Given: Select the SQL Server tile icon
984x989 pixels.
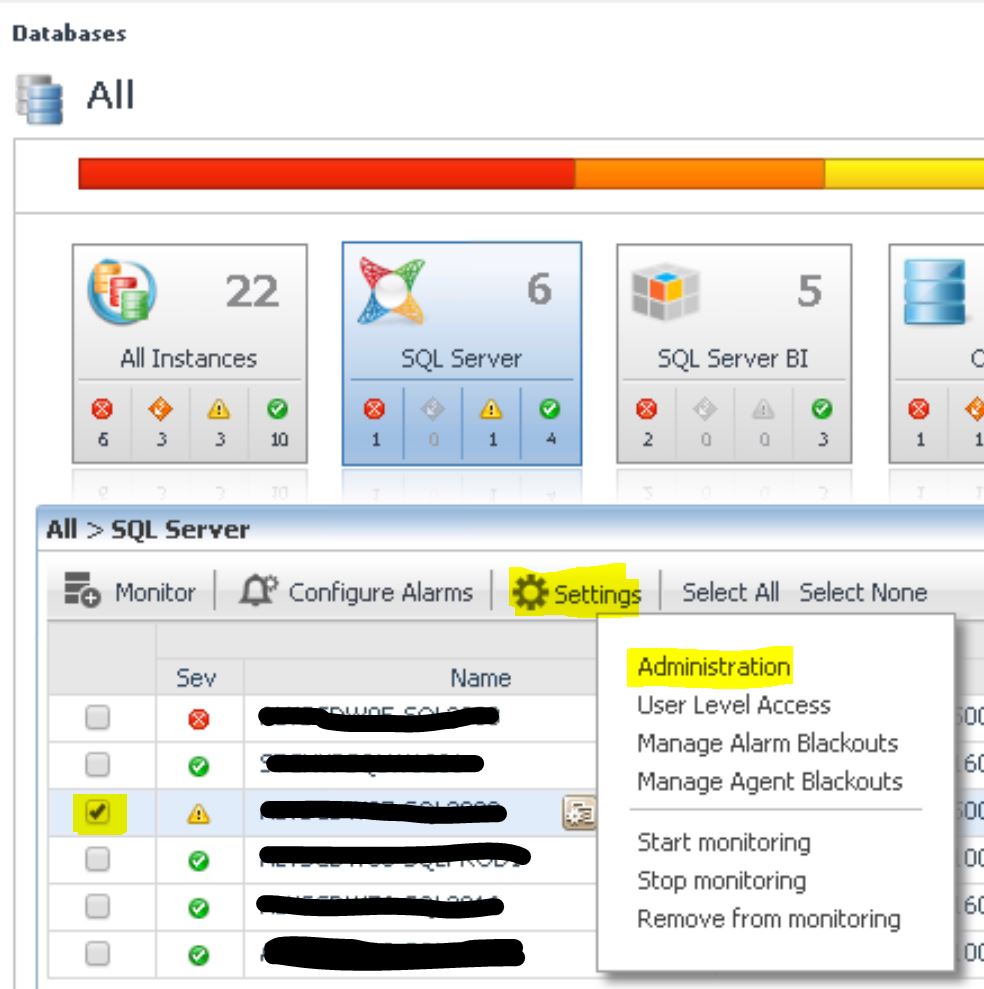Looking at the screenshot, I should (x=392, y=291).
